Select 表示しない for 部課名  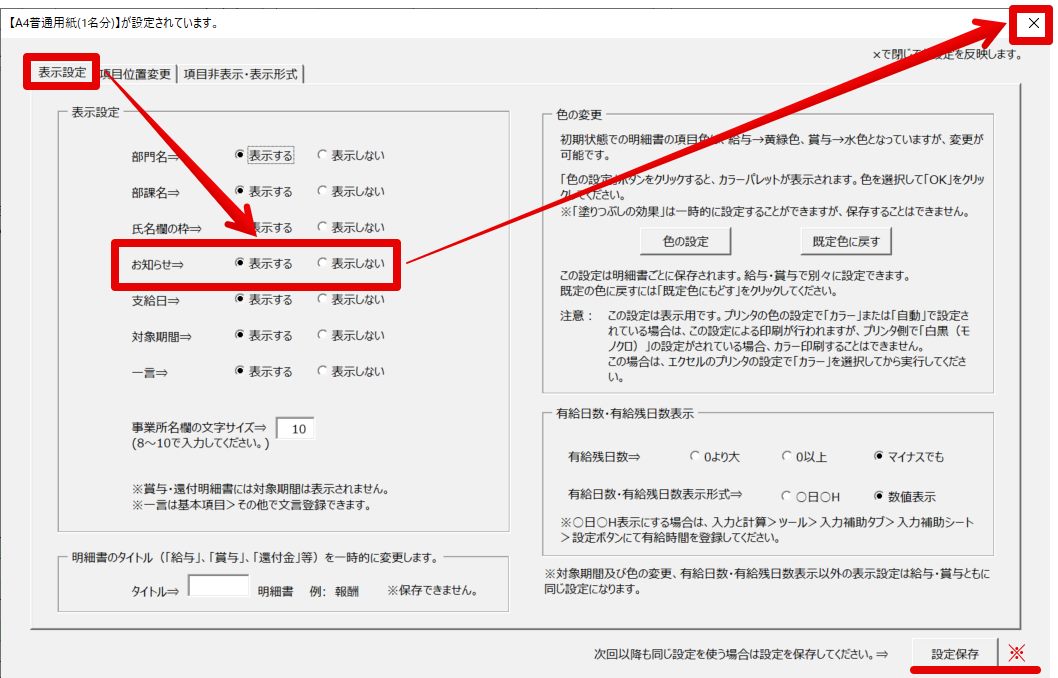tap(323, 191)
